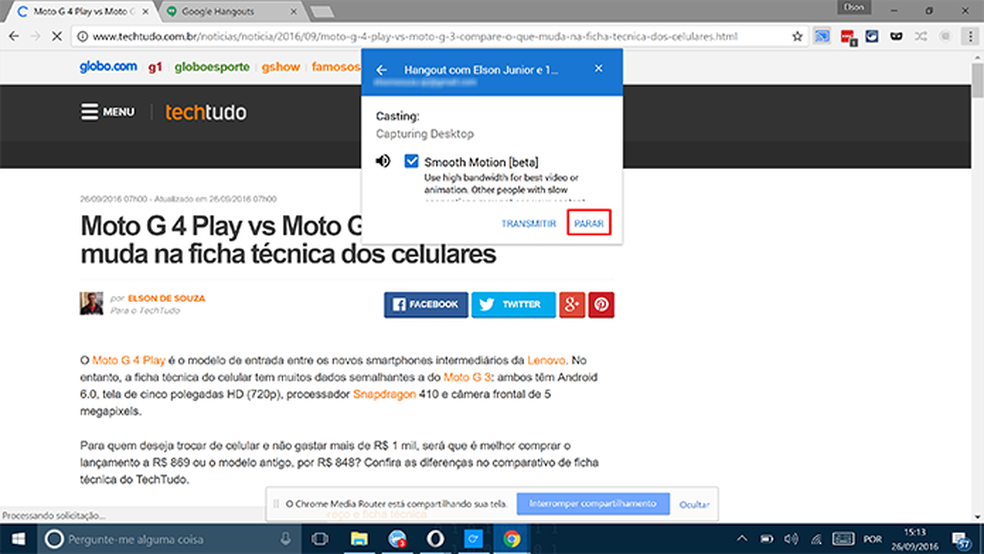The width and height of the screenshot is (984, 554).
Task: Open Chrome from the taskbar
Action: (511, 539)
